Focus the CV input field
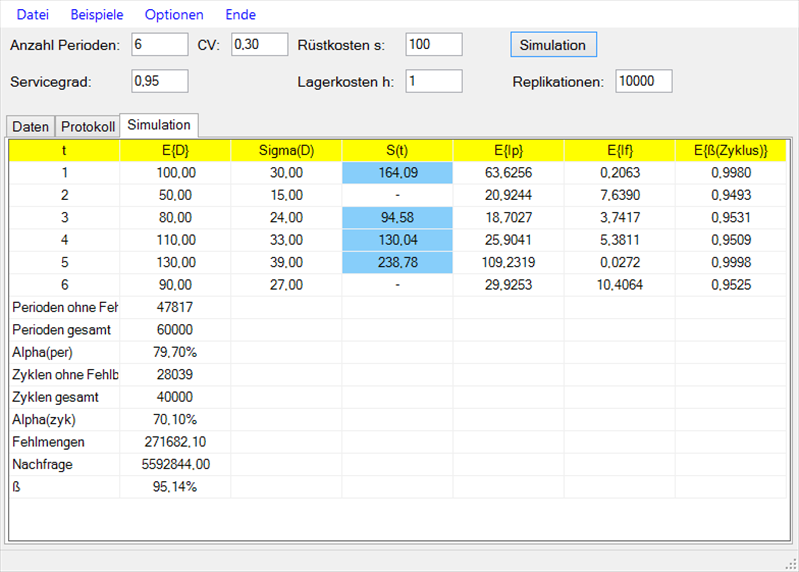 (259, 45)
